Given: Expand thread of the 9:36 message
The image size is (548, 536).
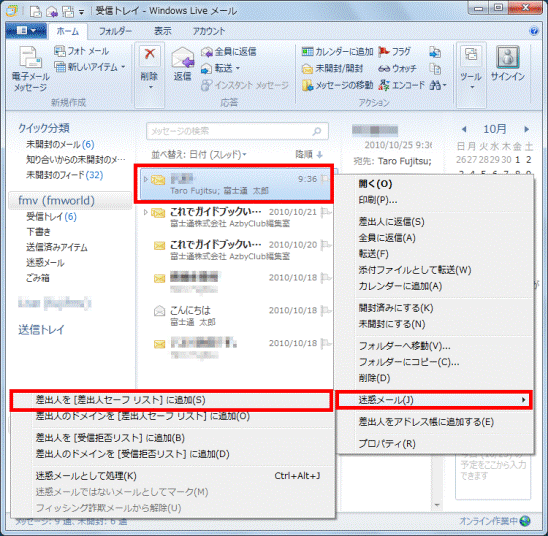Looking at the screenshot, I should (145, 179).
